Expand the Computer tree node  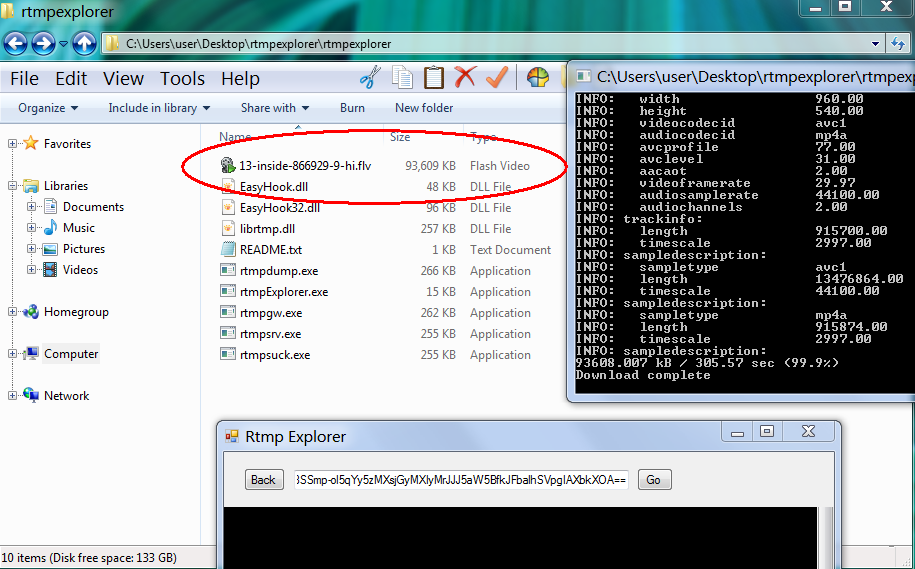click(12, 354)
